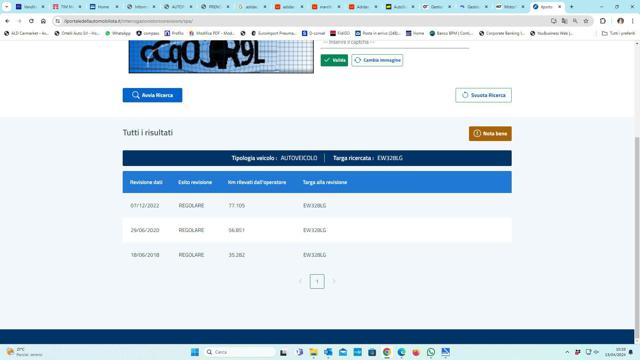
Task: Clear the form with Svuota Ricerca
Action: [483, 95]
